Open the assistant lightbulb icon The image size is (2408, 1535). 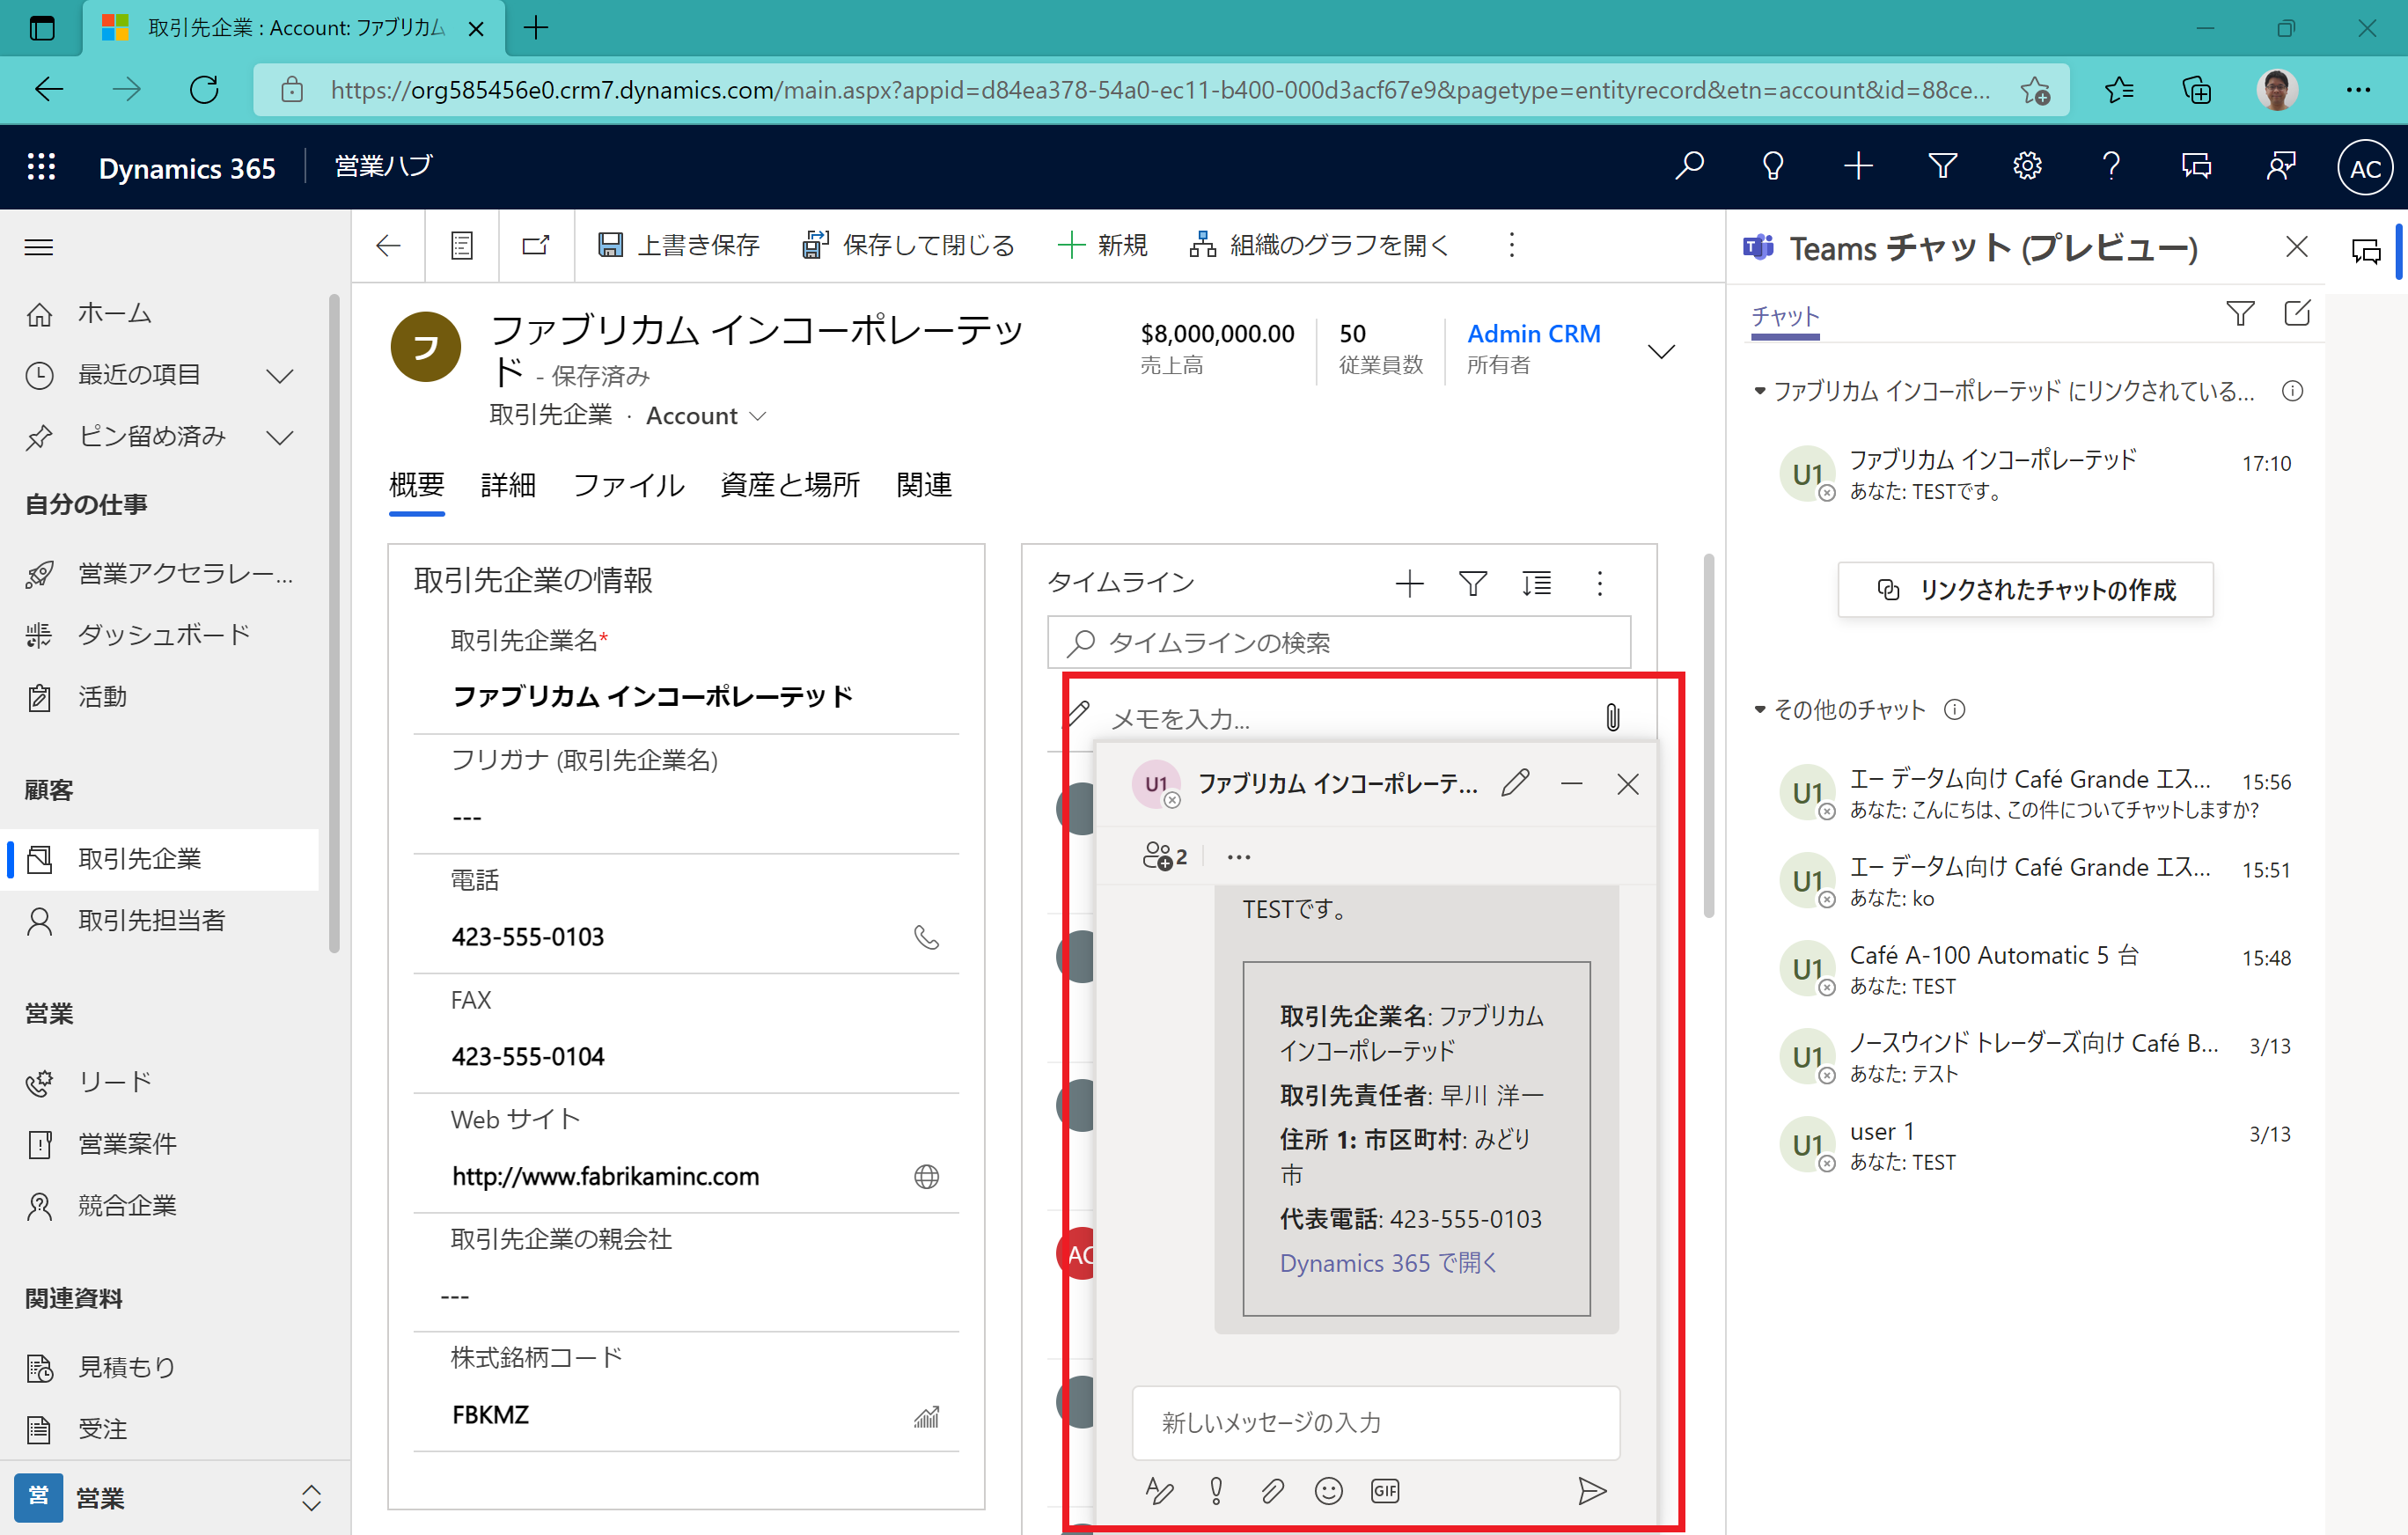coord(1773,165)
